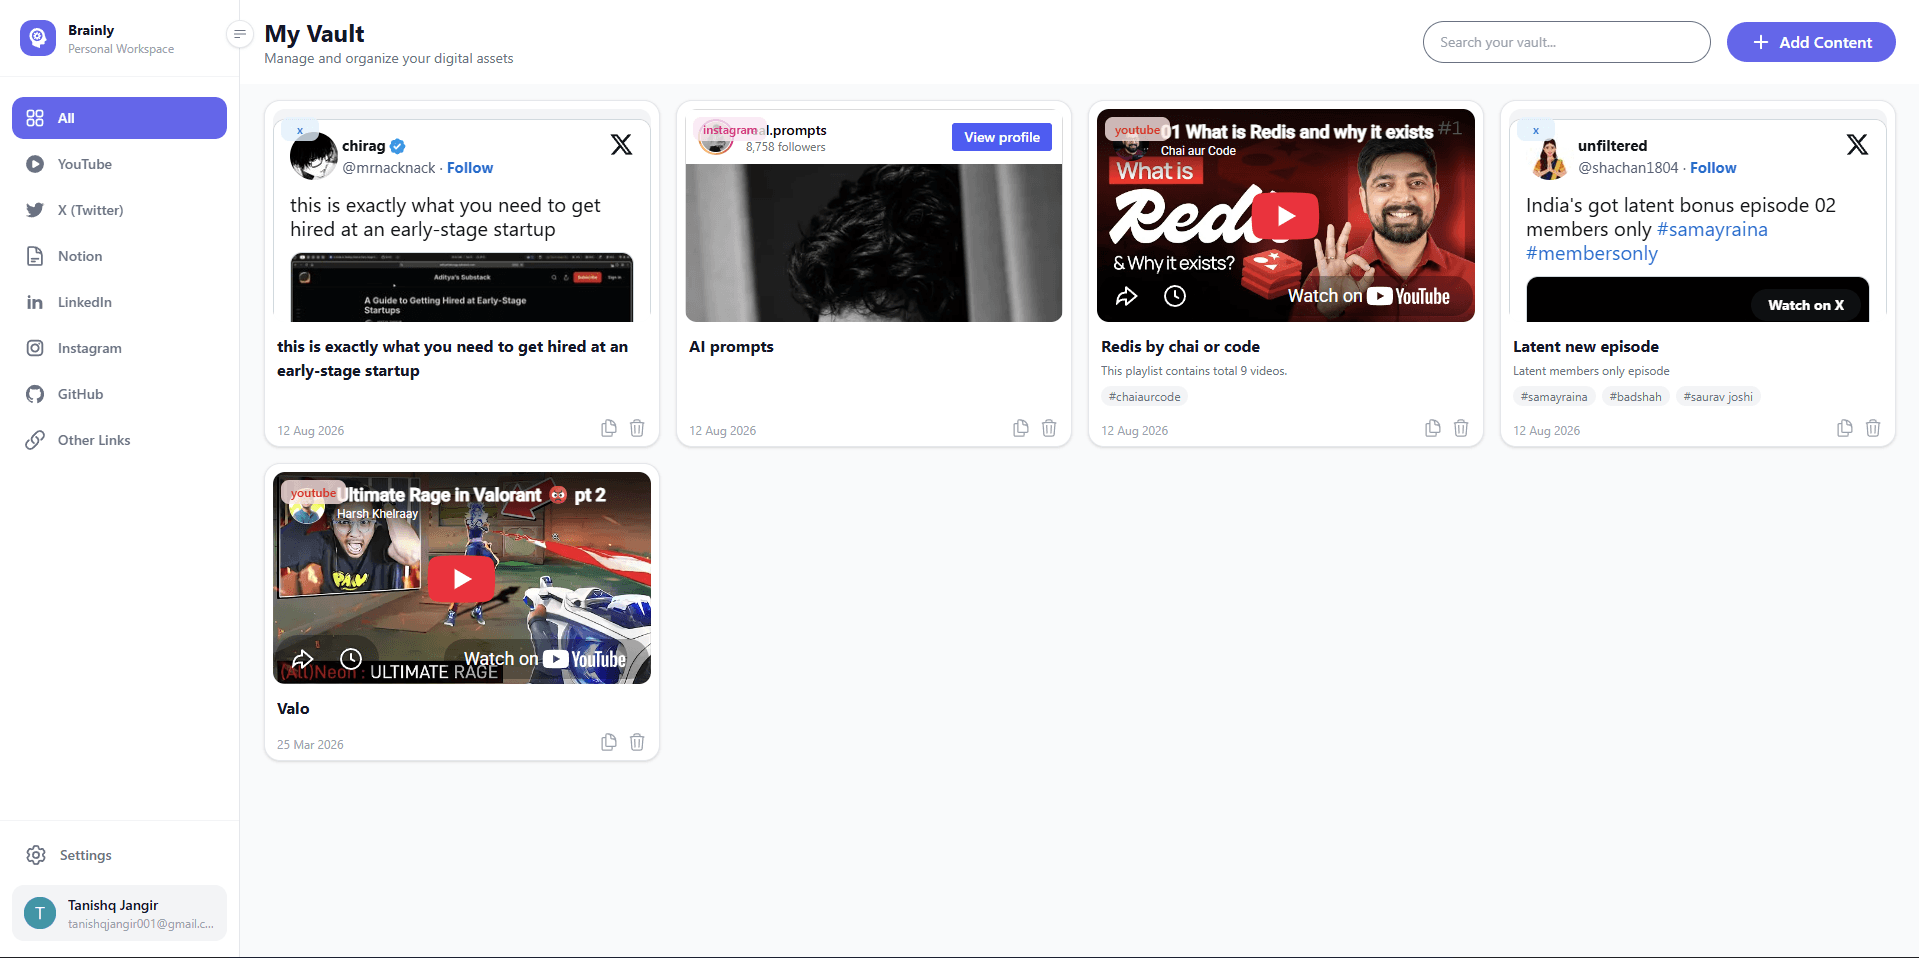Filter vault by YouTube
The height and width of the screenshot is (958, 1919).
coord(119,164)
